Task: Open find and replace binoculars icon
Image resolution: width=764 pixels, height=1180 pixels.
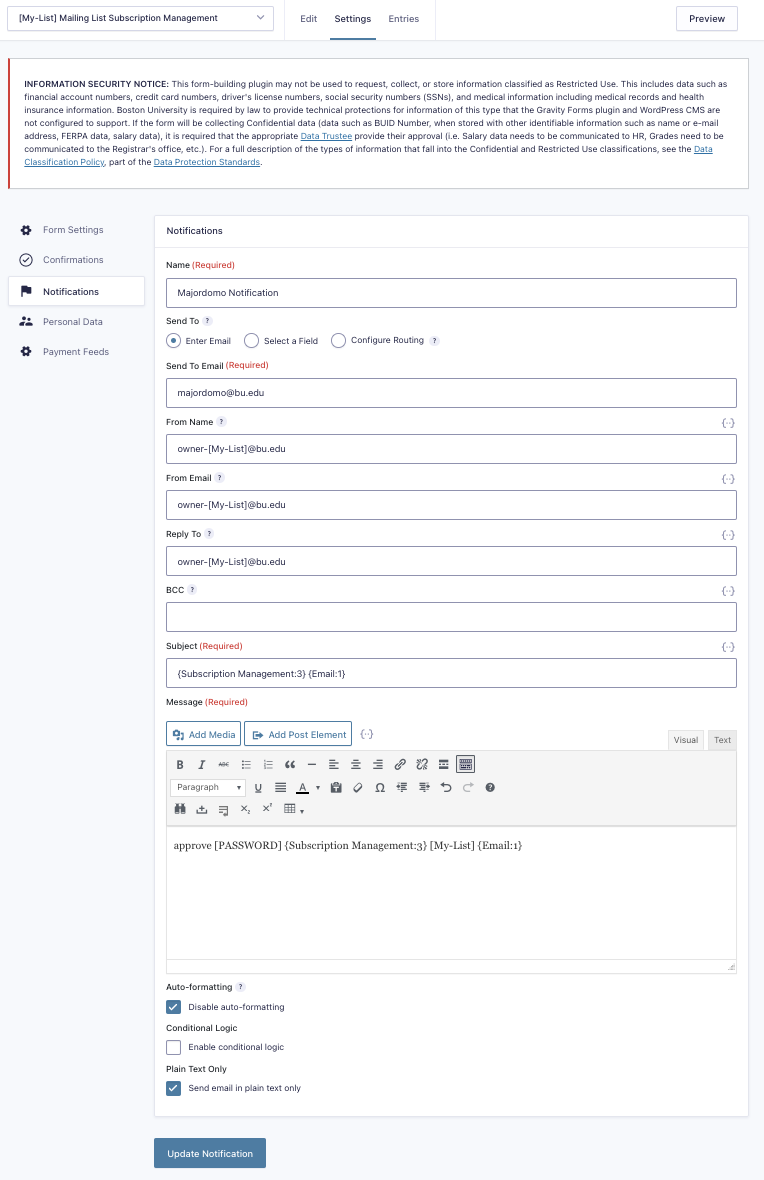Action: click(180, 810)
